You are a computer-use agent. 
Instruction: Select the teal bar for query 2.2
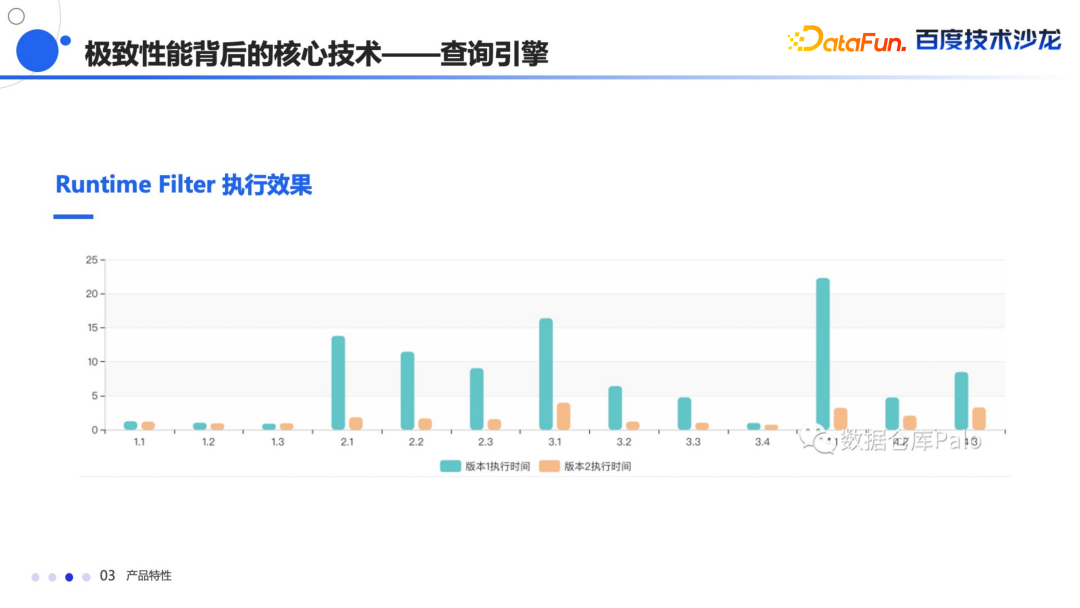[407, 390]
